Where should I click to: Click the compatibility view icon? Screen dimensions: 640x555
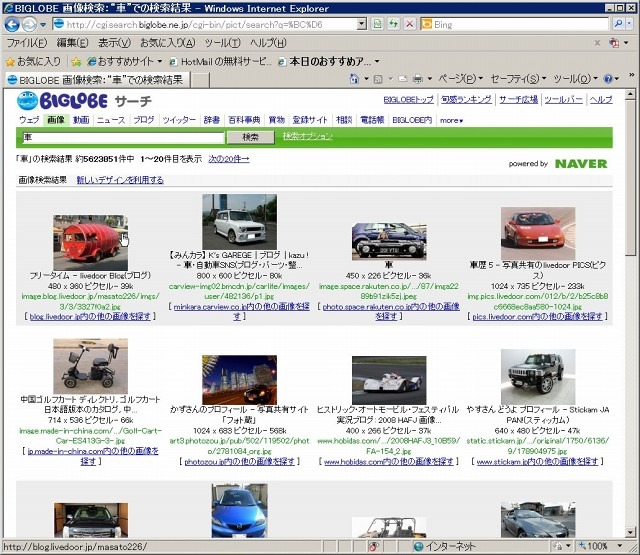(x=378, y=24)
